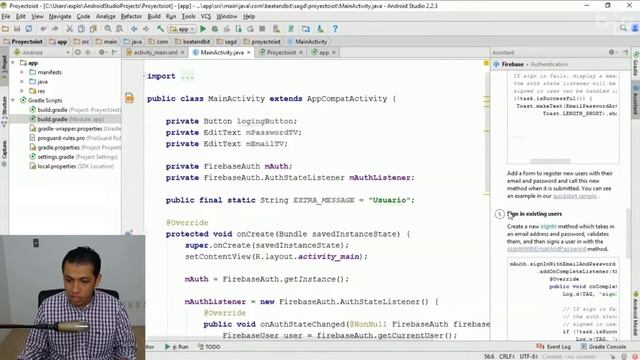Open the Event Log
This screenshot has height=360, width=640.
(553, 347)
